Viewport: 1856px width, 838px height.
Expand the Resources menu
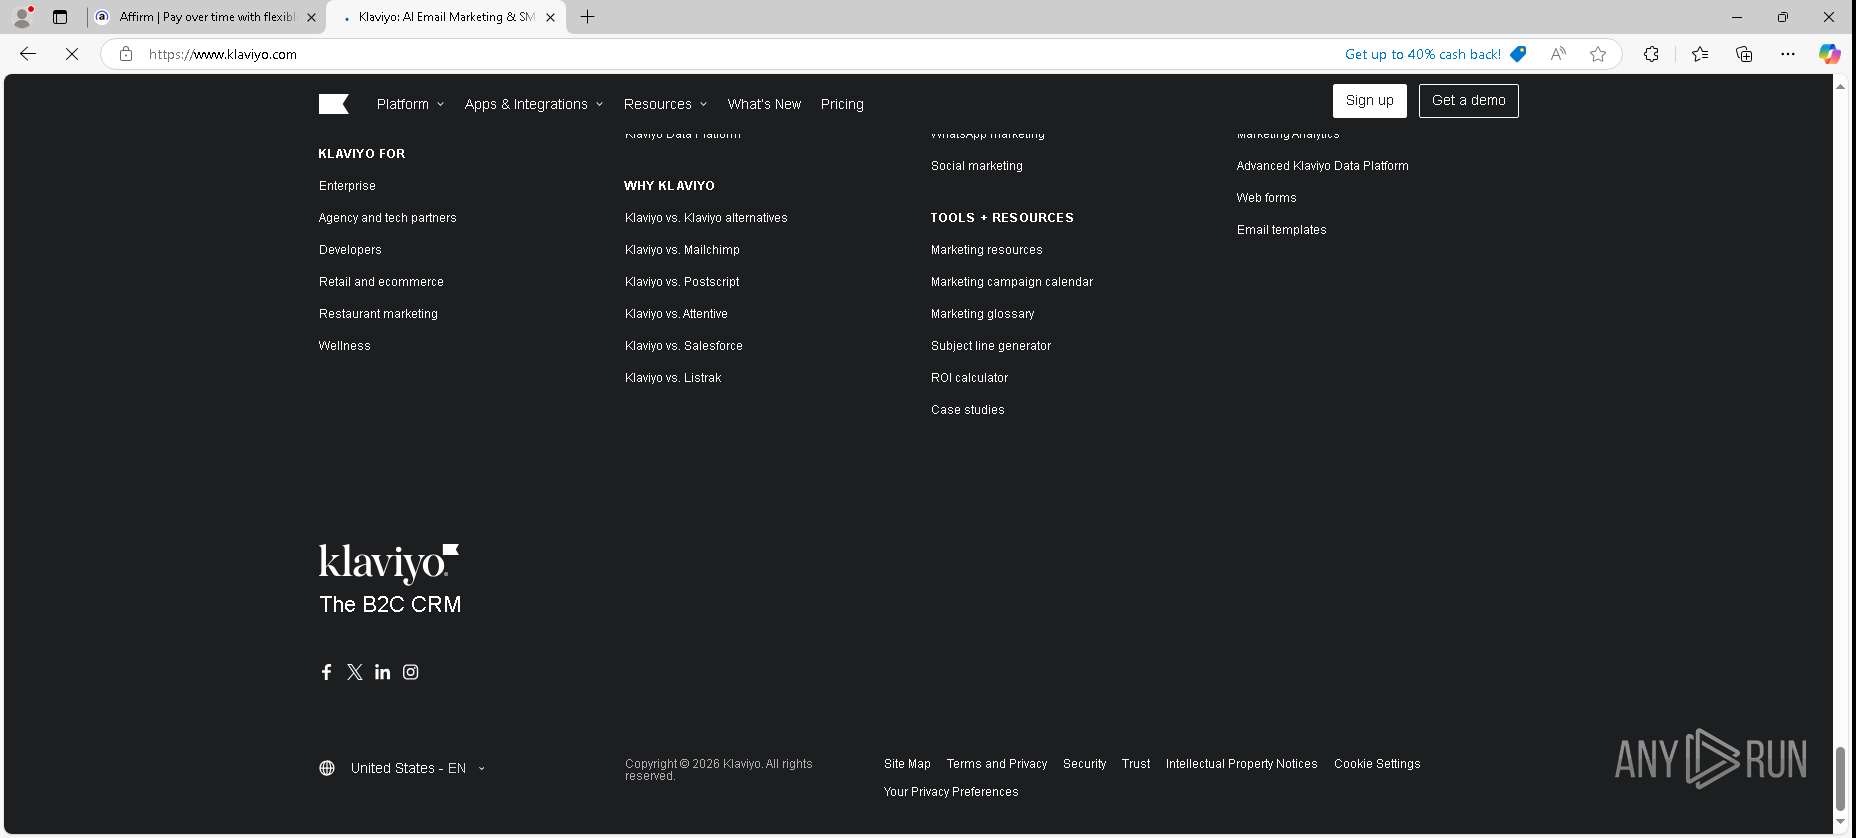point(665,104)
